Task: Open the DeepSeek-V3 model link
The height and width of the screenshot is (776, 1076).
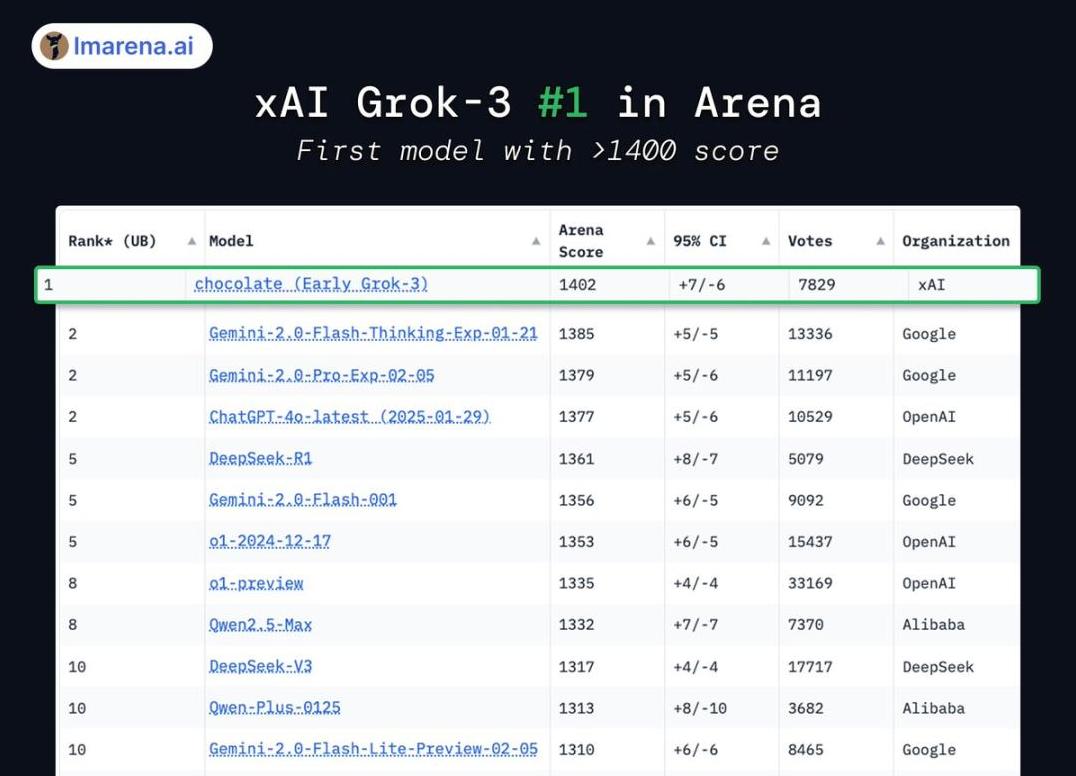Action: [x=260, y=666]
